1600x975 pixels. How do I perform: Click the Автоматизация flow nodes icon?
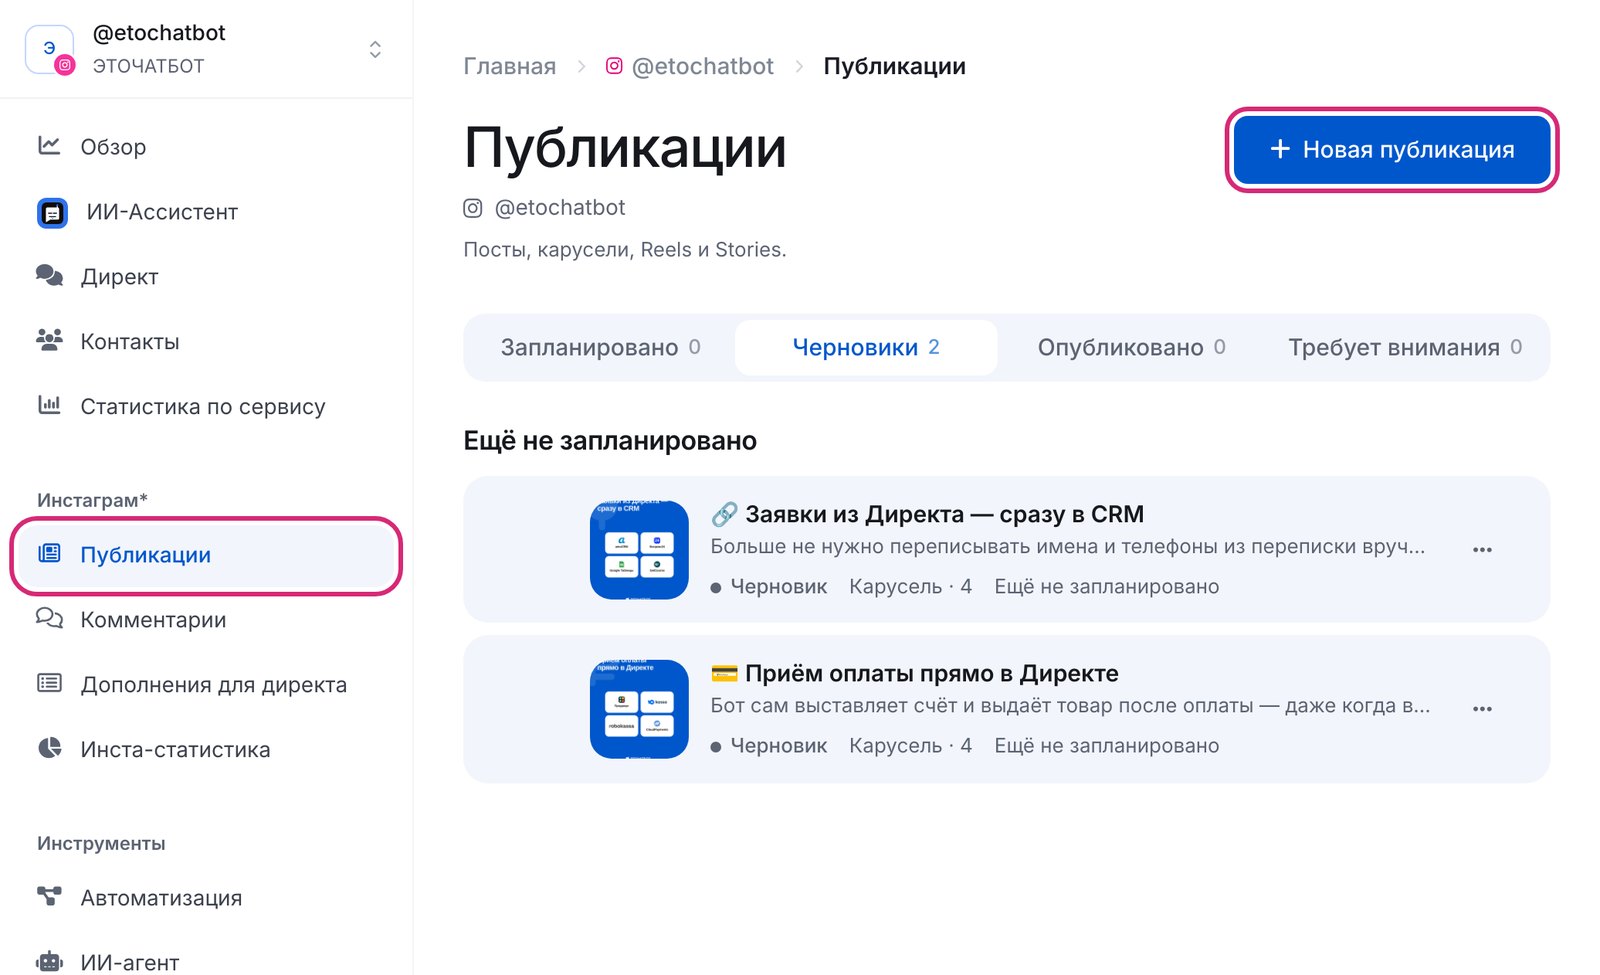pyautogui.click(x=49, y=897)
